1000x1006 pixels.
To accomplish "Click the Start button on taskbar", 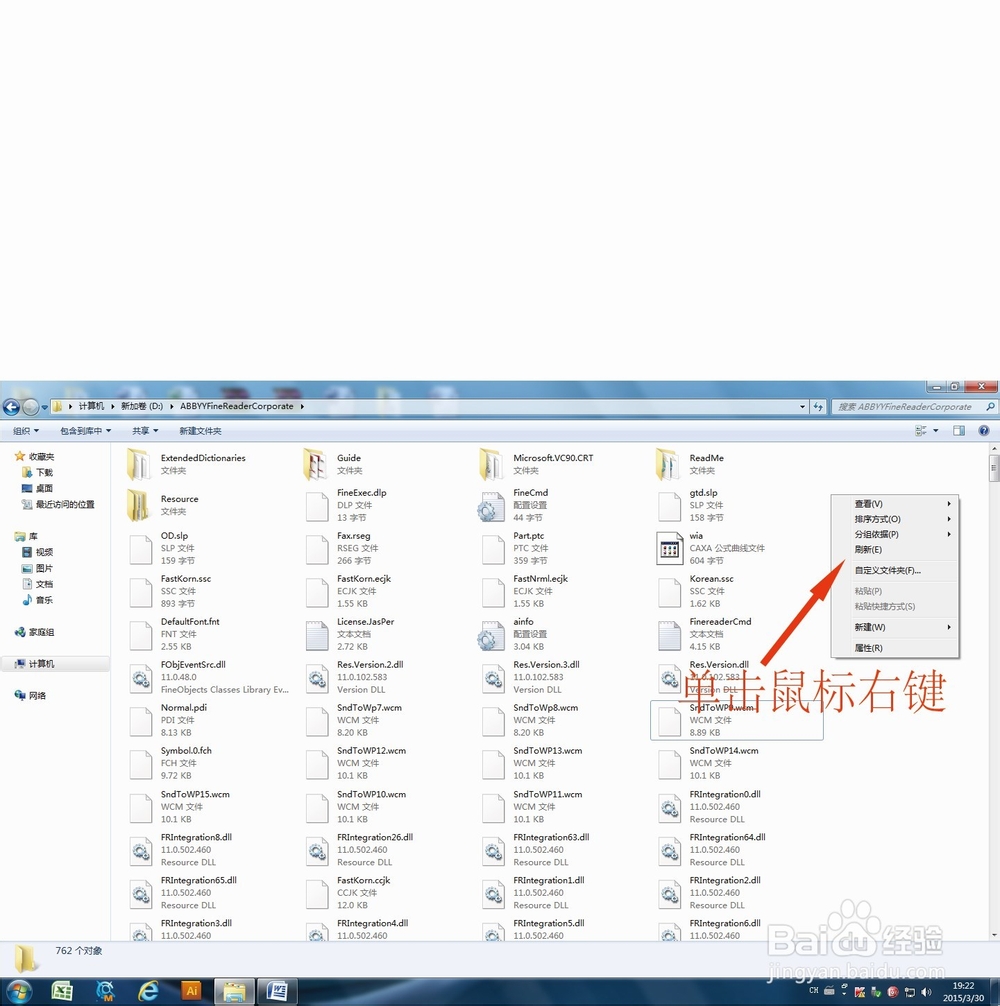I will point(18,991).
